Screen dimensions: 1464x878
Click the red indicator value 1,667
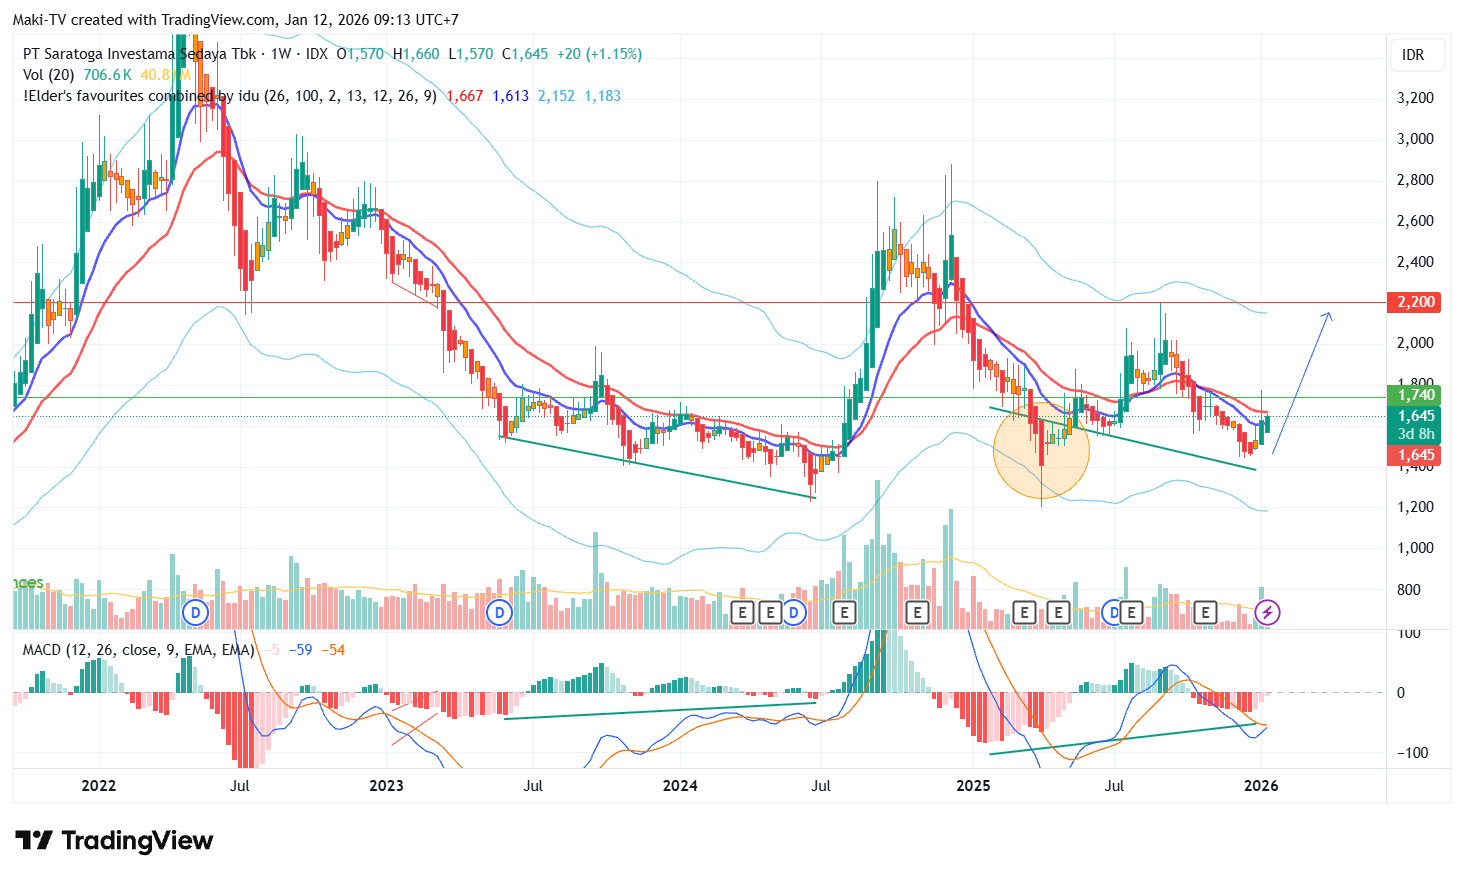pyautogui.click(x=465, y=96)
